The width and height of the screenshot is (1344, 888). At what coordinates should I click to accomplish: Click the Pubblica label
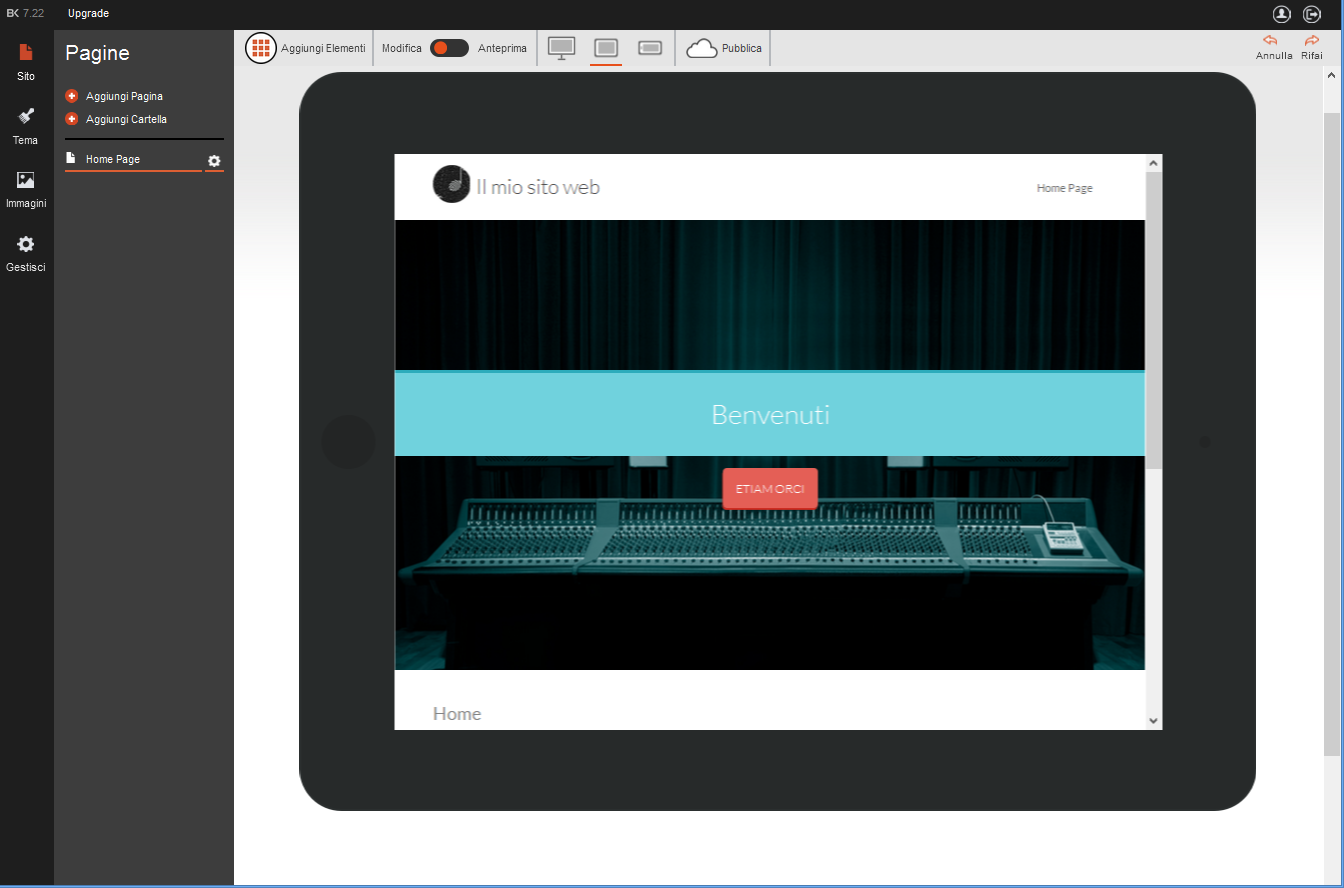pos(742,48)
